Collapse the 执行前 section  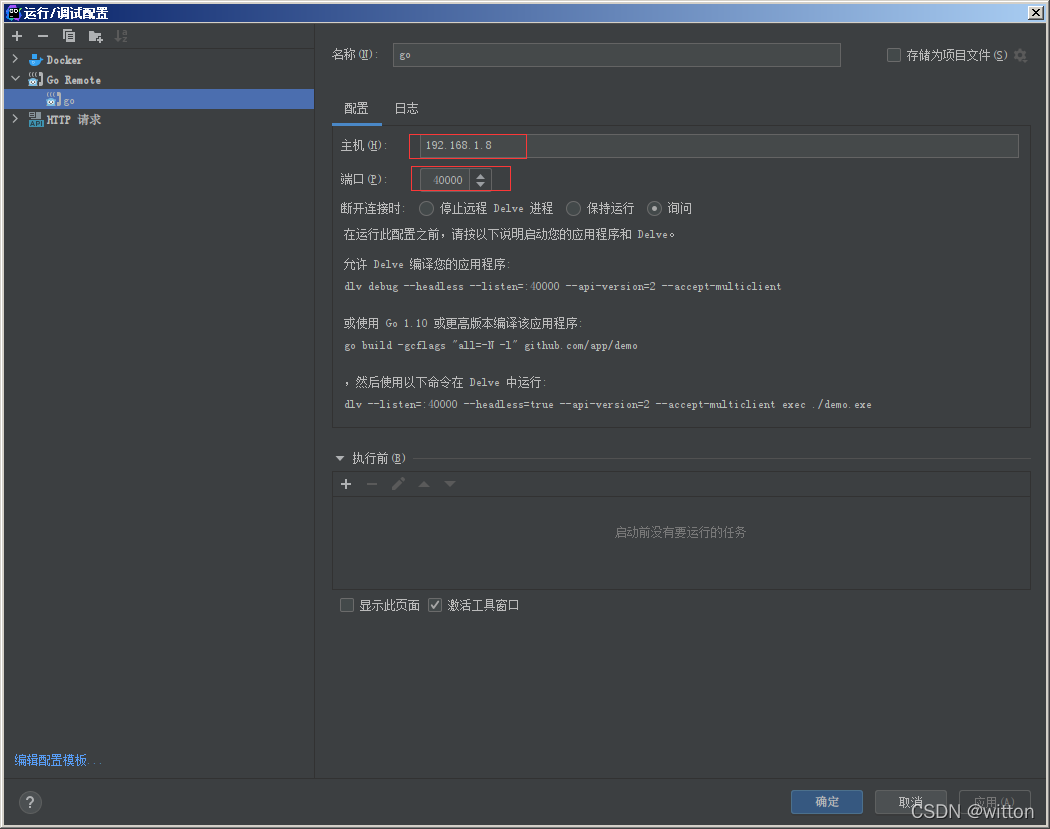click(x=340, y=459)
